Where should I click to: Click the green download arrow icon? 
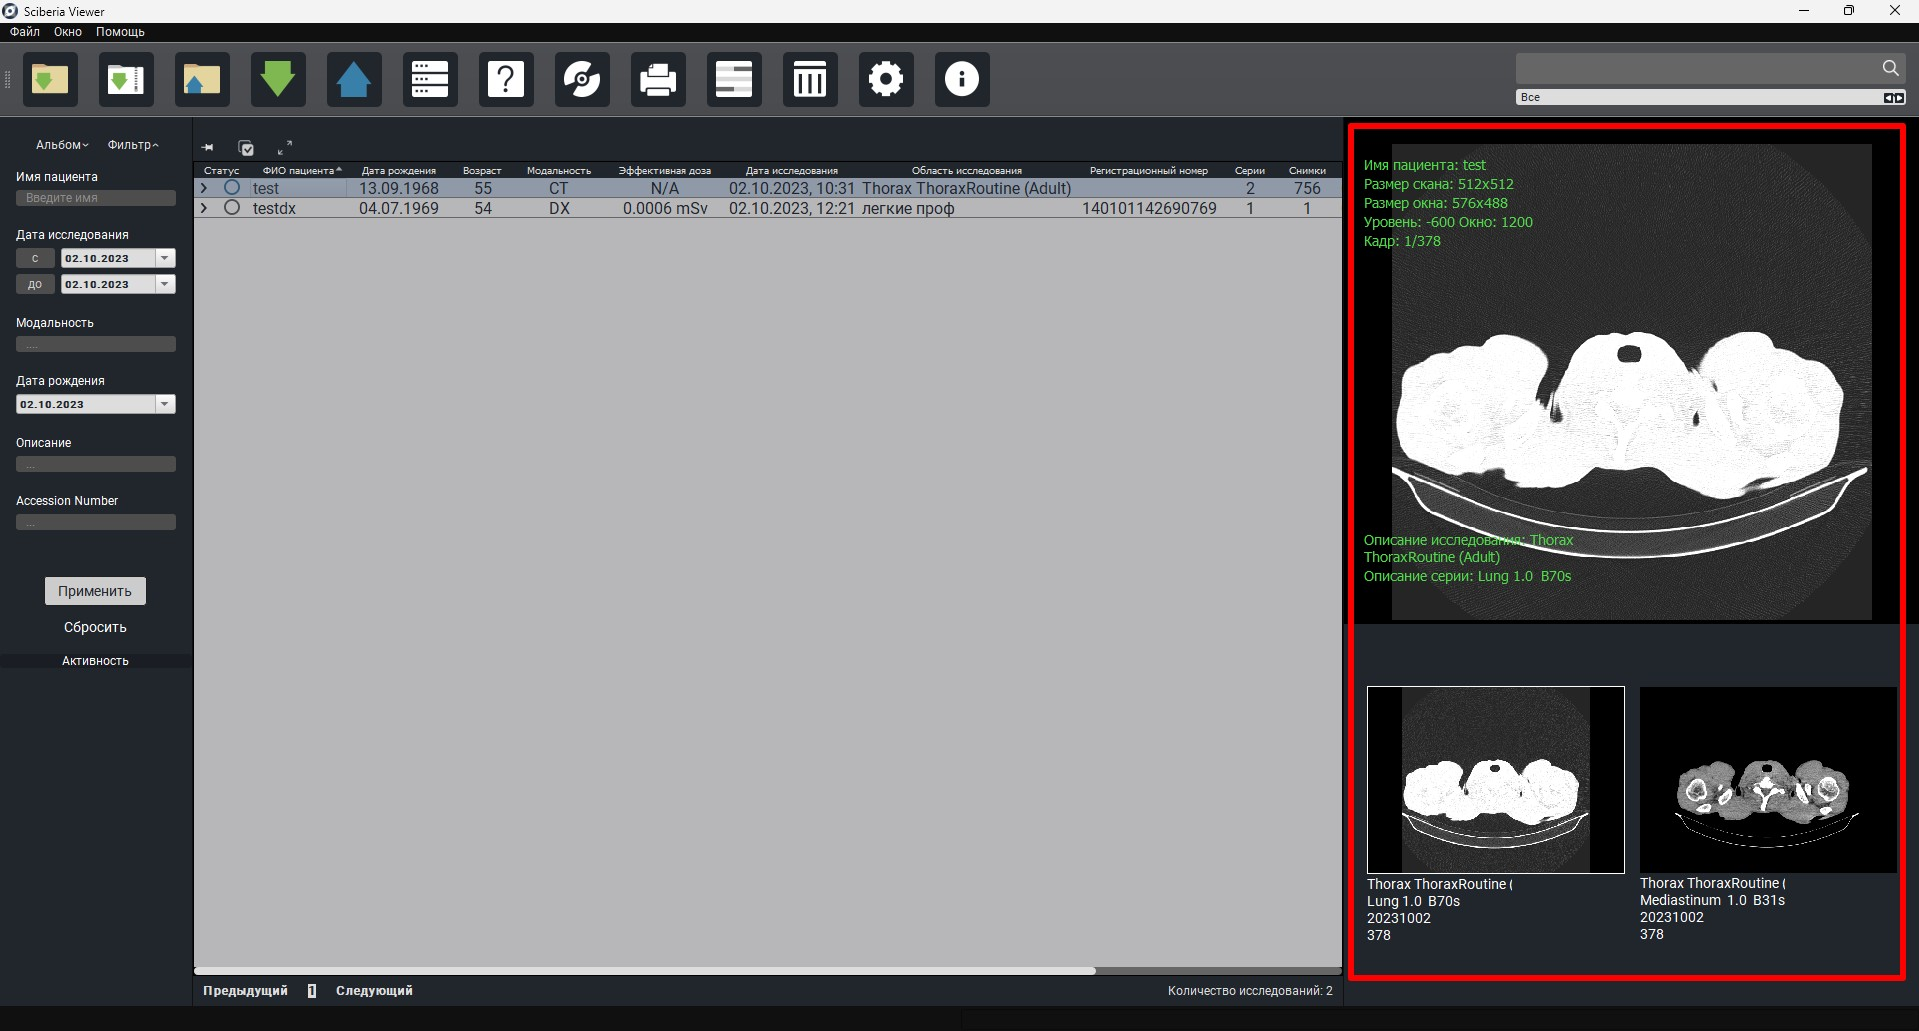pyautogui.click(x=278, y=79)
